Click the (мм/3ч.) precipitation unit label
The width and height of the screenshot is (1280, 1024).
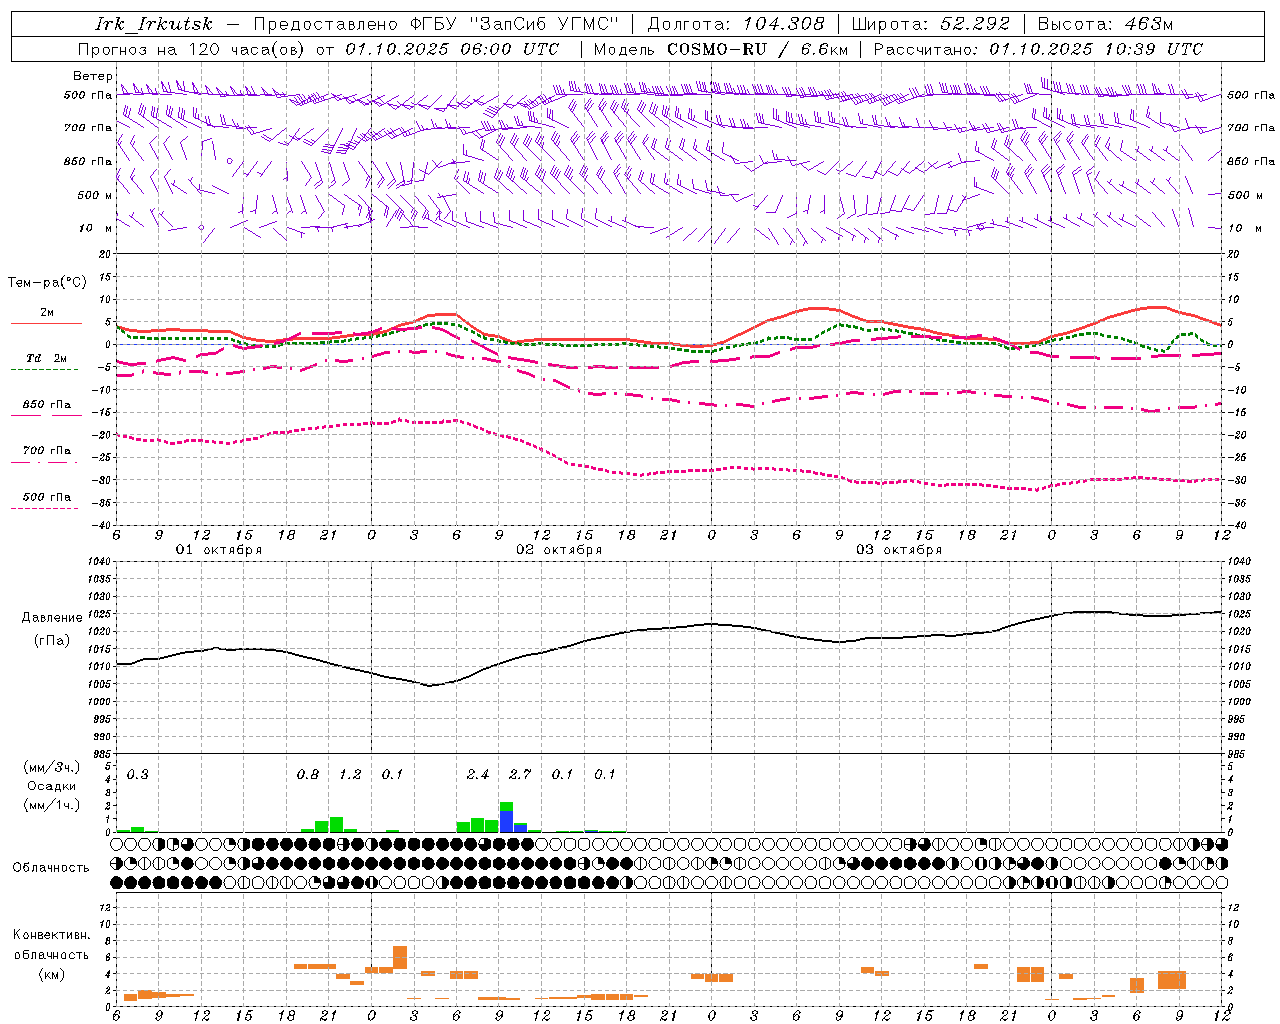pos(52,767)
